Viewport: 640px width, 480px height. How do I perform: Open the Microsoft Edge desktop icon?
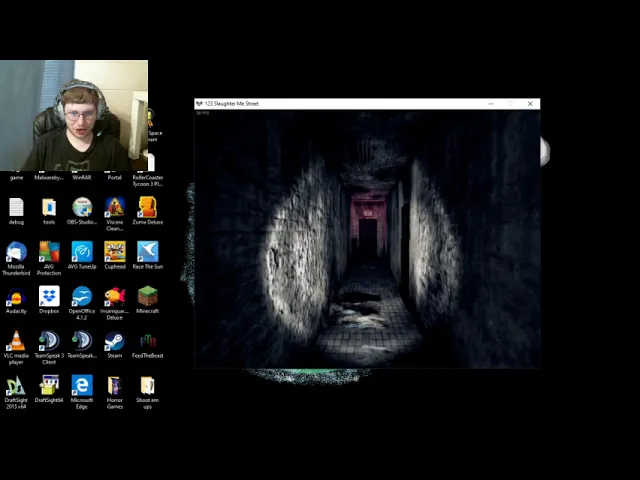(82, 385)
